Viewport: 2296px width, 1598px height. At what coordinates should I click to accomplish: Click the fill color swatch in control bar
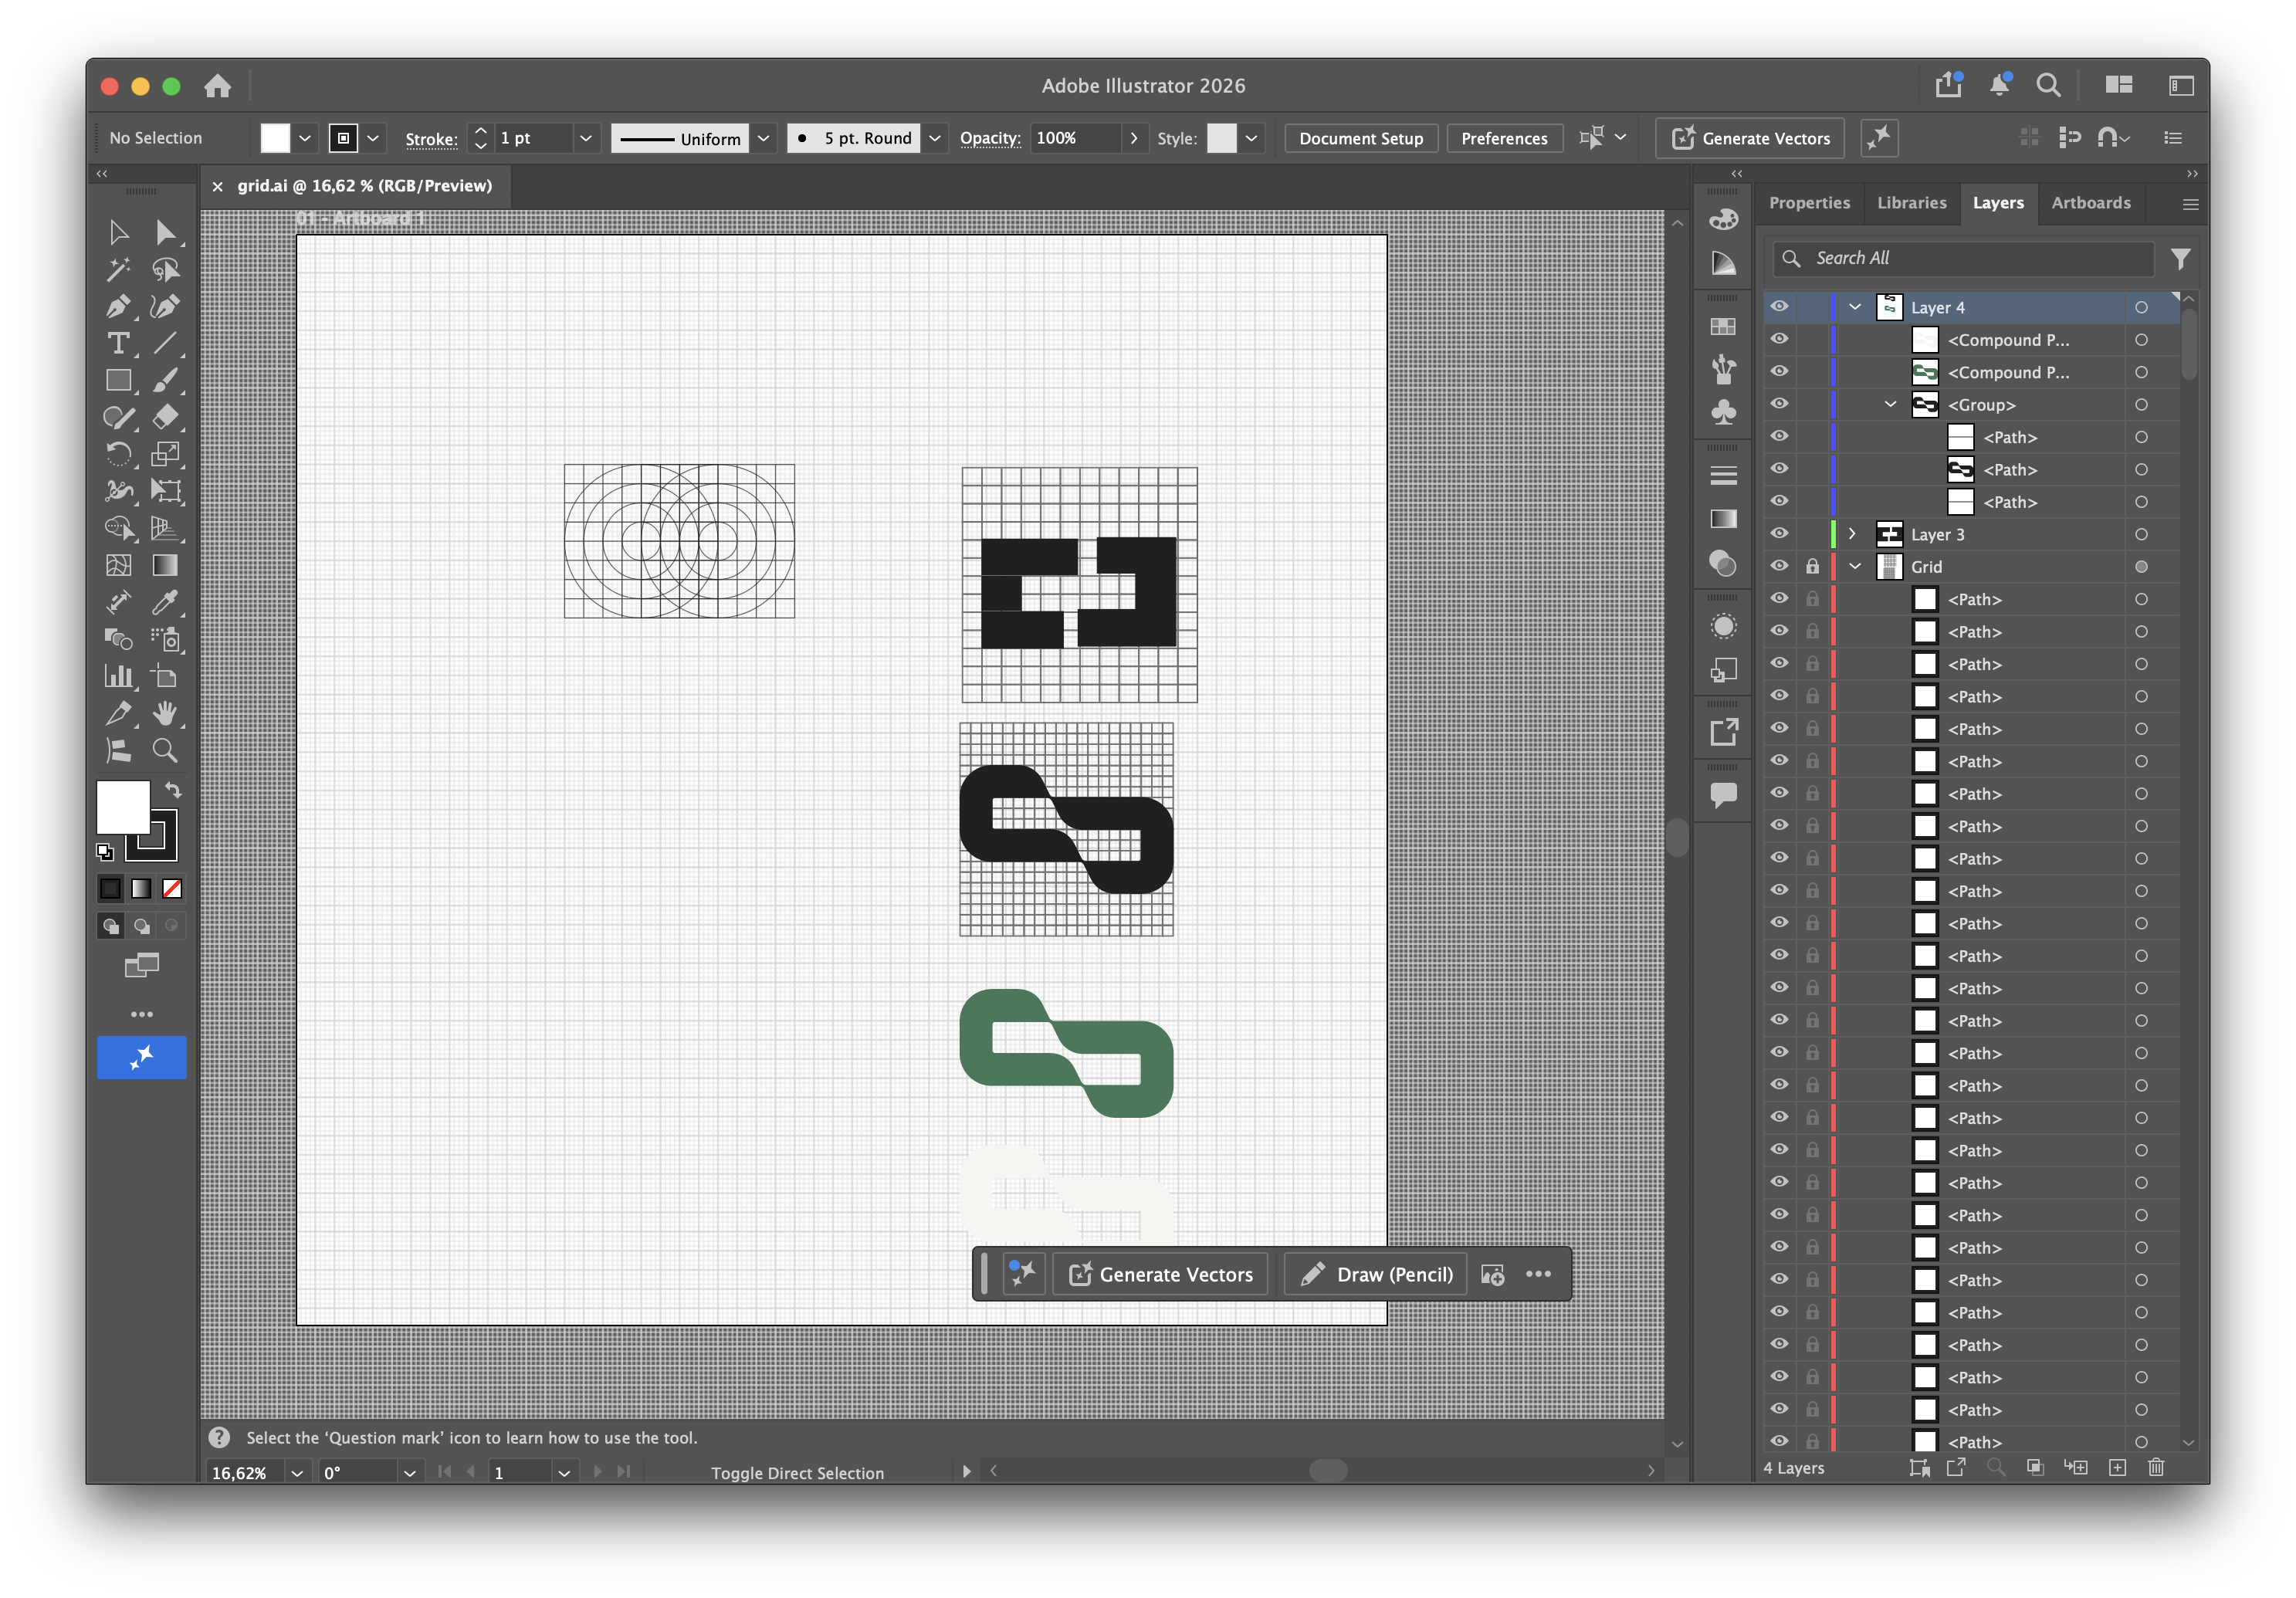tap(275, 138)
